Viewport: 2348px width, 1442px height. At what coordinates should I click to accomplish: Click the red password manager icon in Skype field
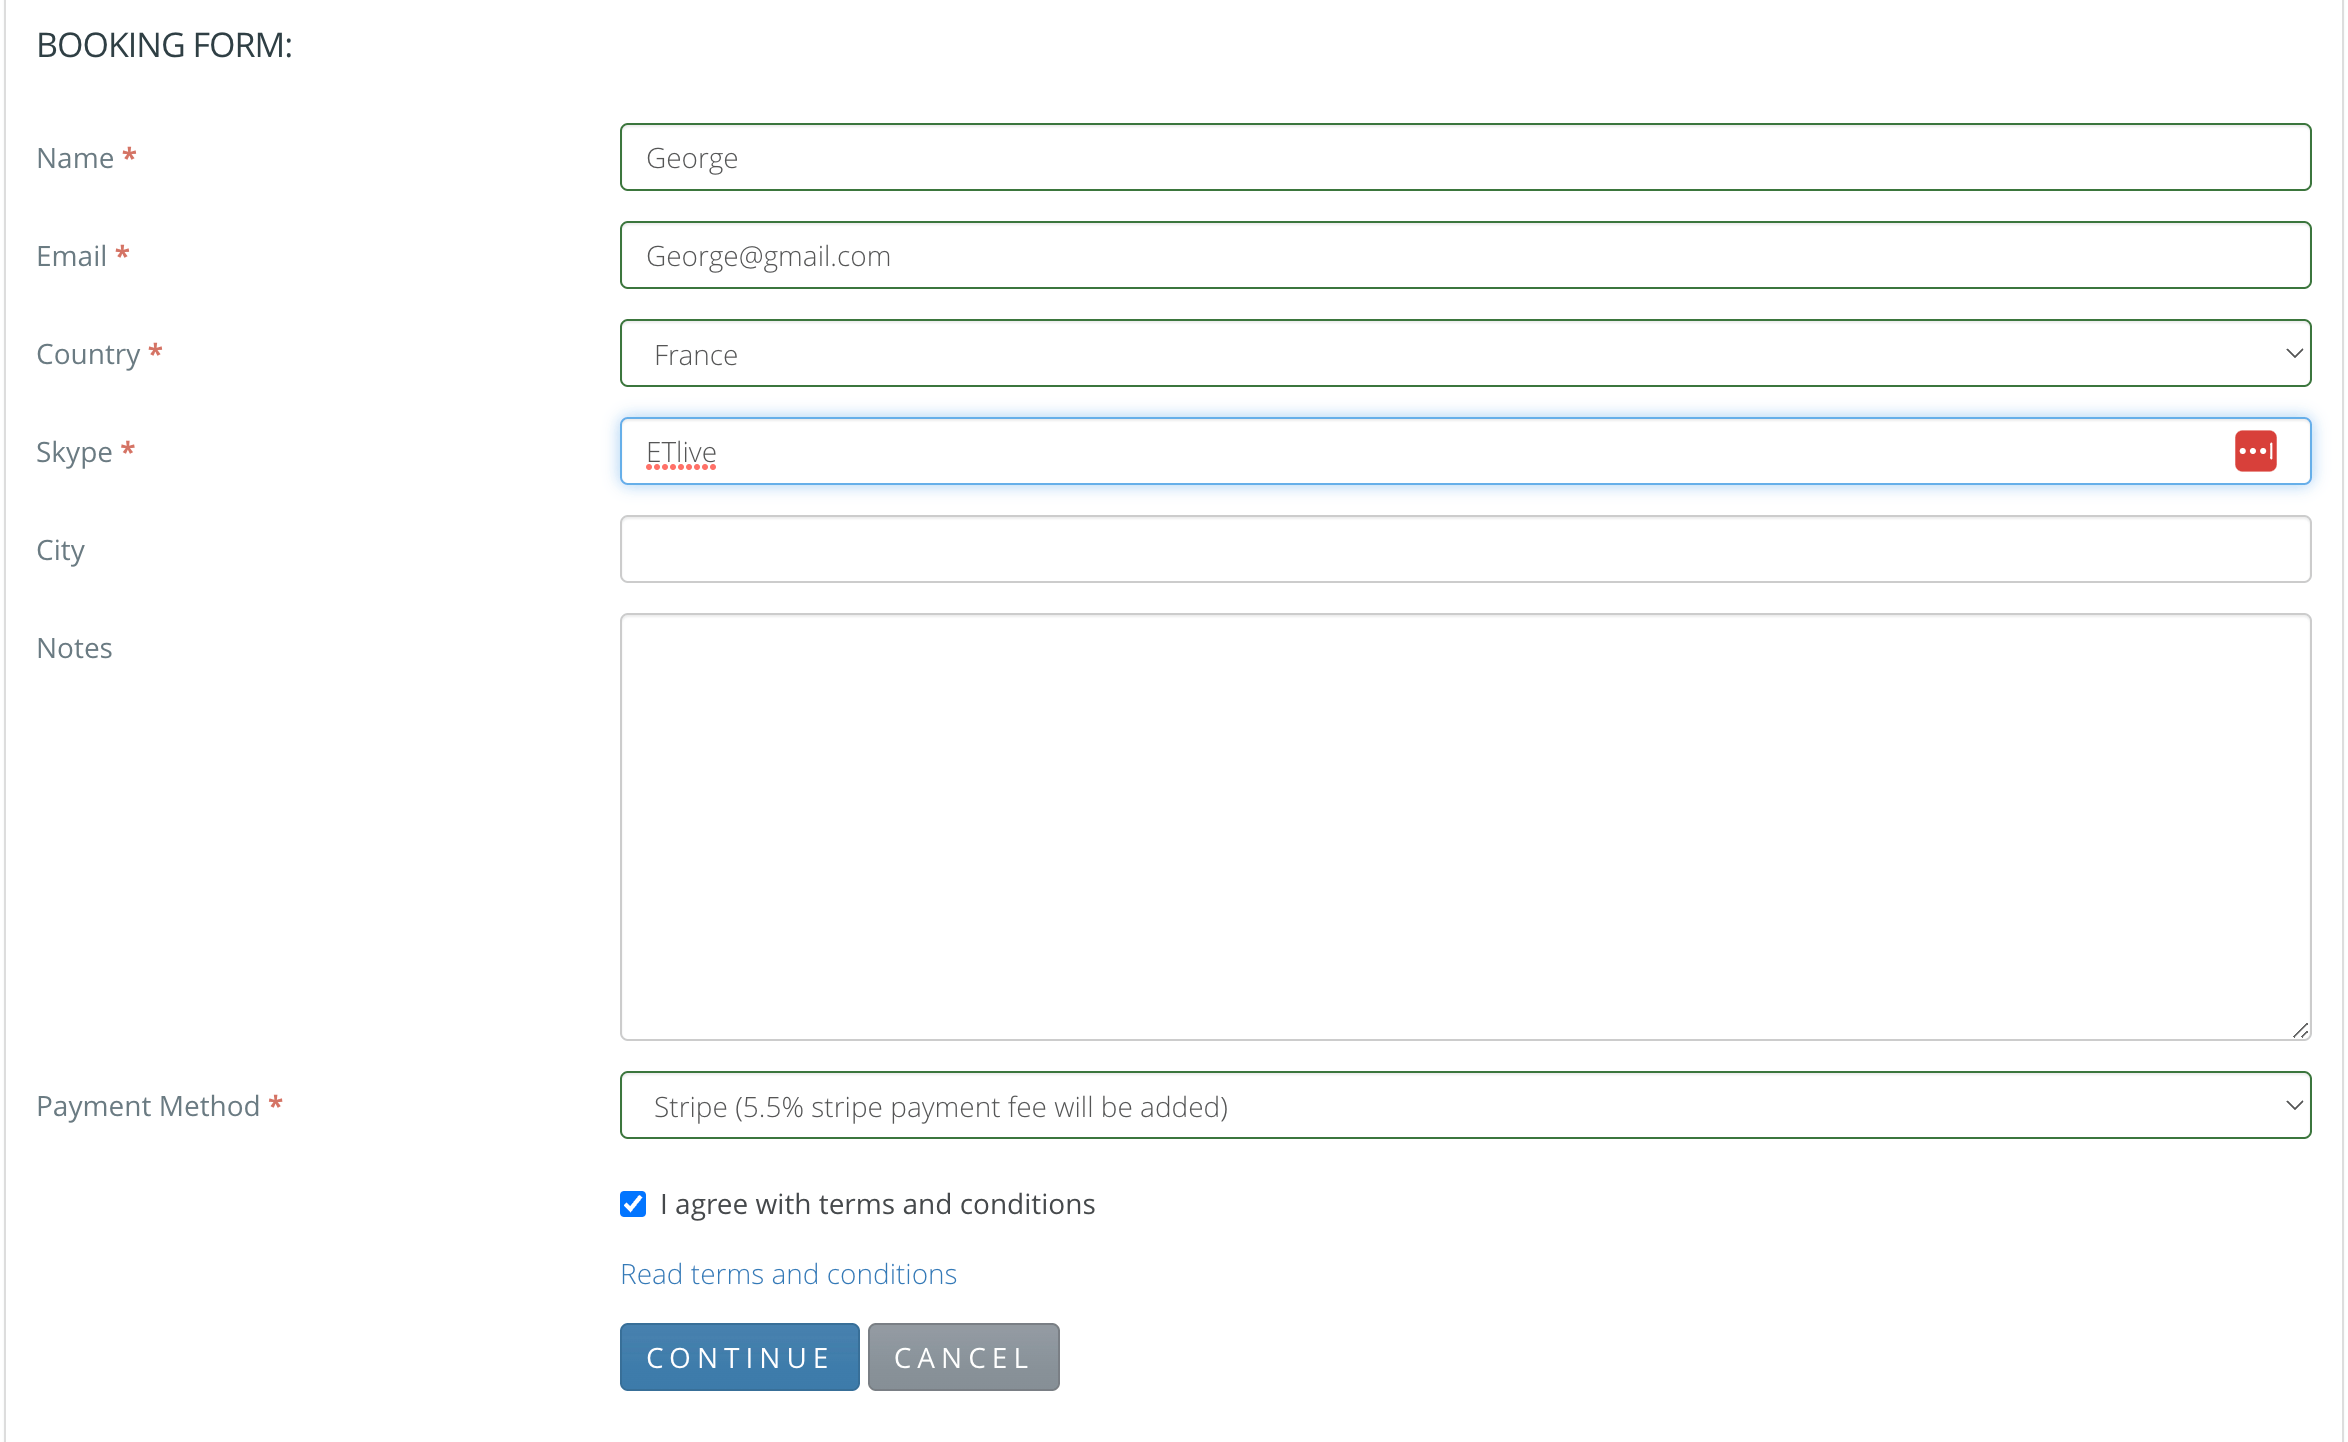pyautogui.click(x=2255, y=451)
